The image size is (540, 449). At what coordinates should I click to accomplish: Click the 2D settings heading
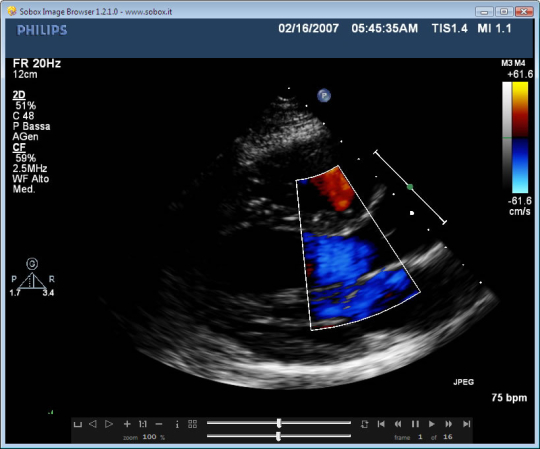pos(19,95)
